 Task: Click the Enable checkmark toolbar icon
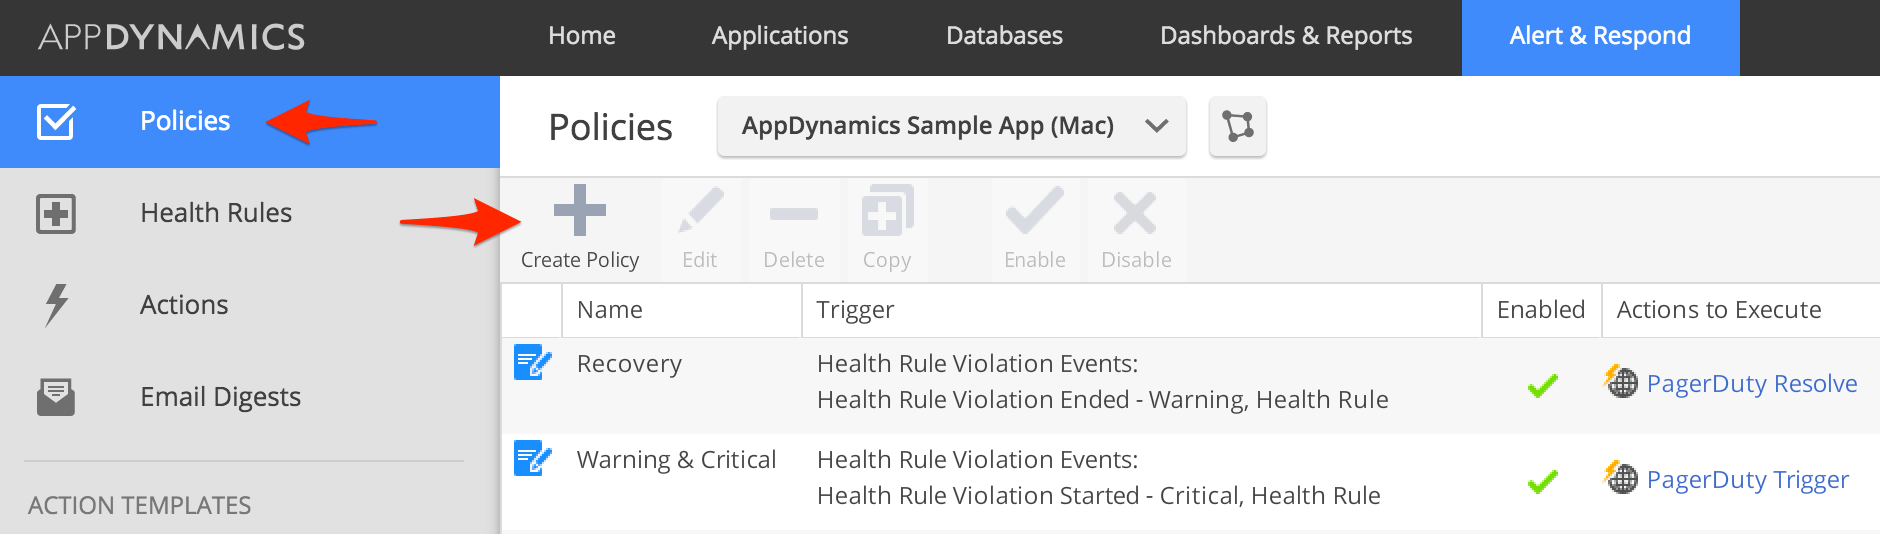point(1034,211)
